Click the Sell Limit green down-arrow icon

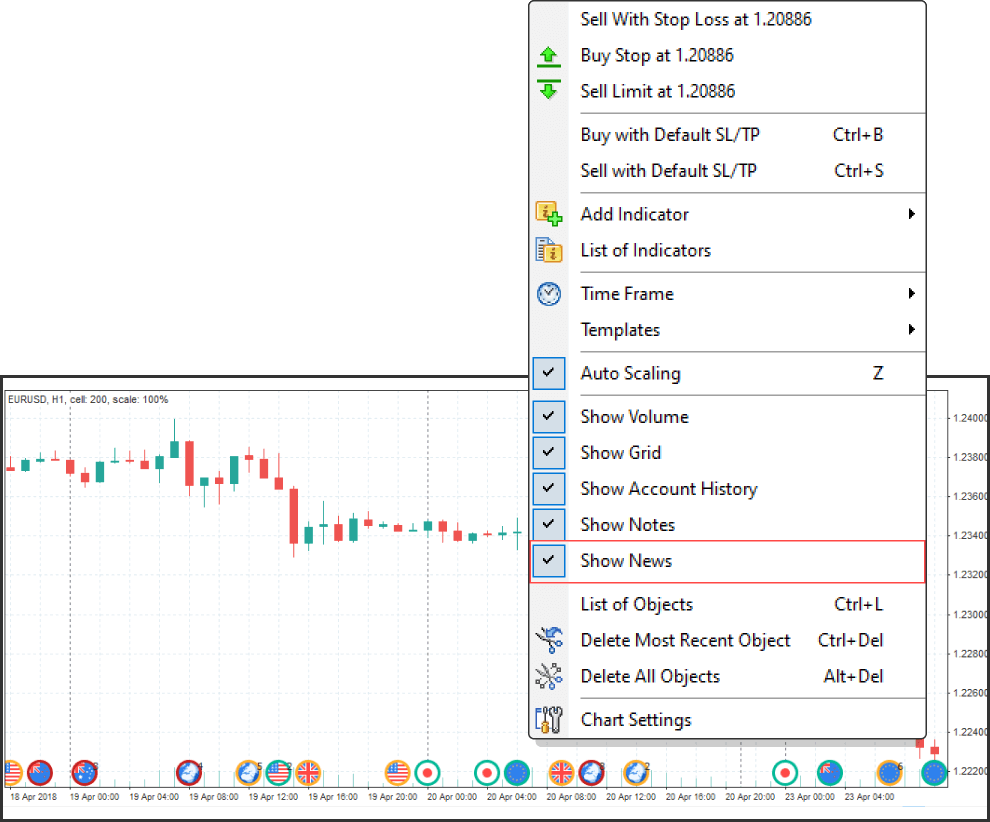click(x=549, y=91)
